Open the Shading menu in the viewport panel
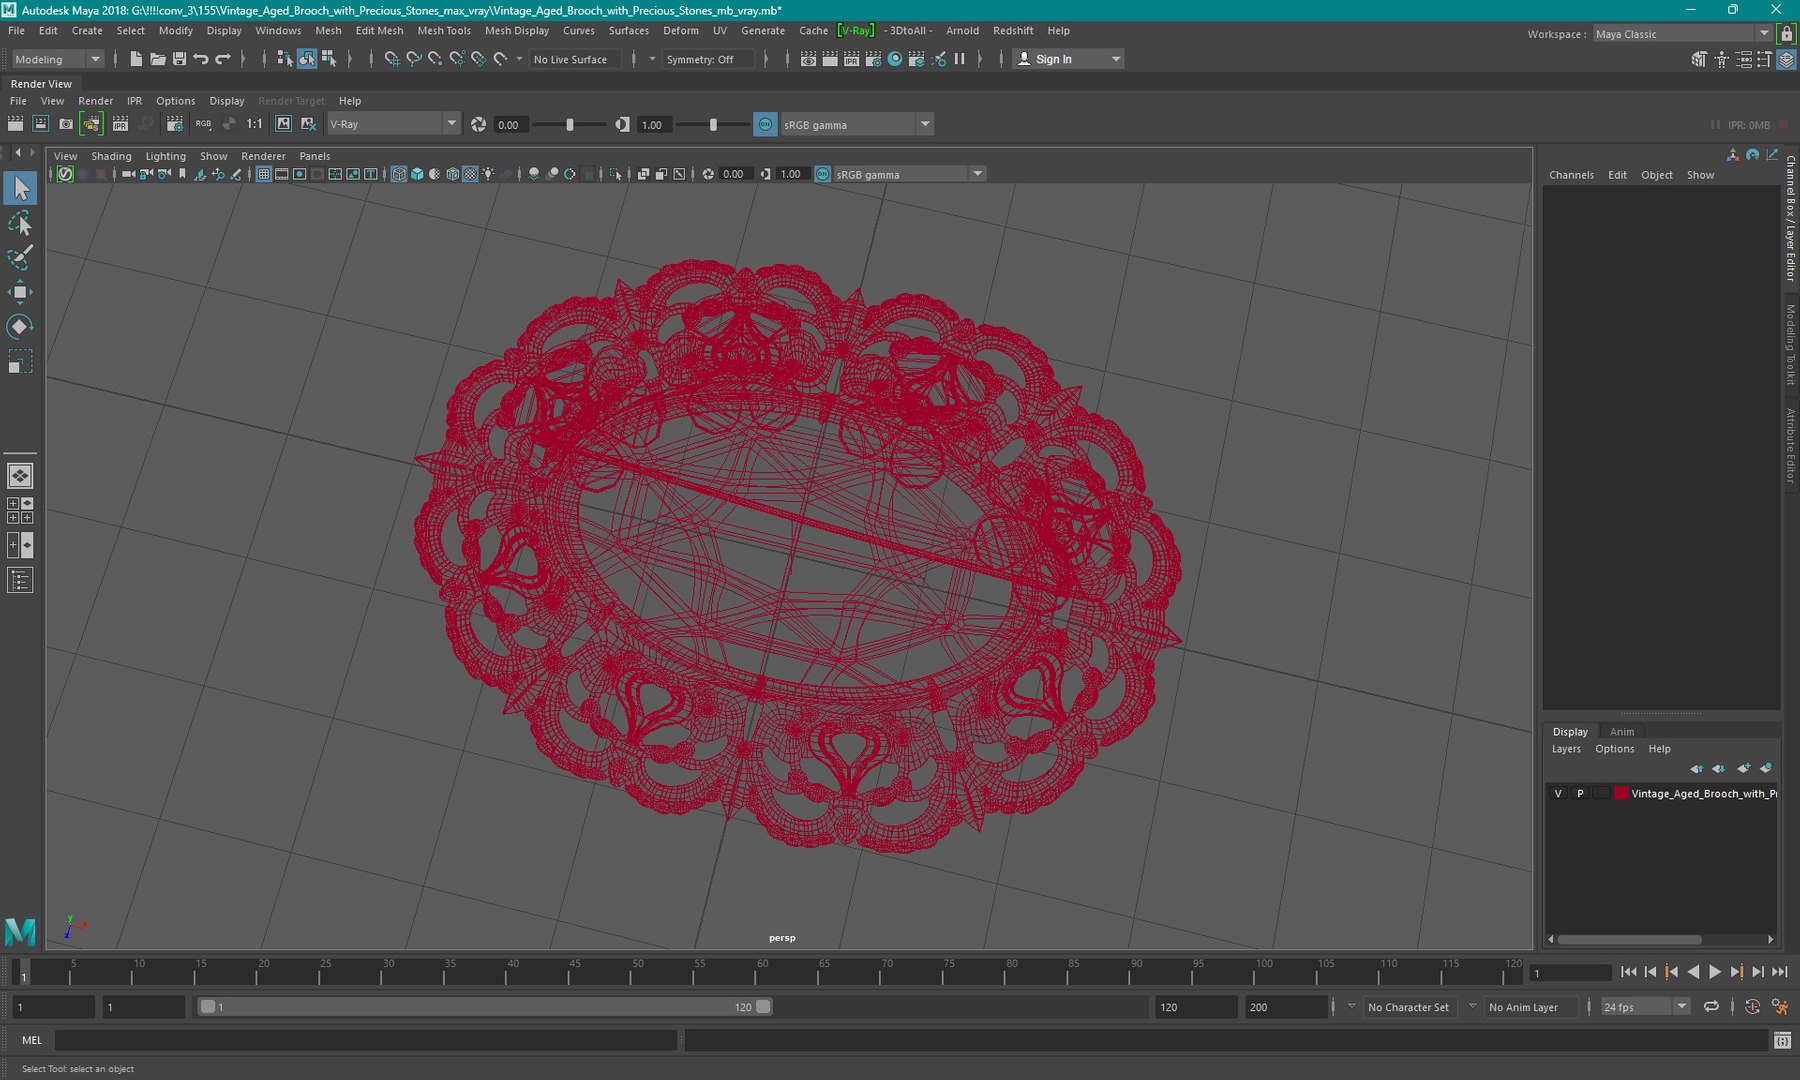Screen dimensions: 1800x1080 click(x=111, y=156)
